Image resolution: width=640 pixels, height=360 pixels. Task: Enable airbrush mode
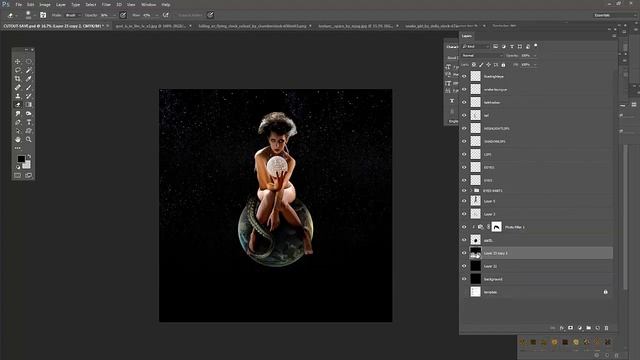point(166,15)
